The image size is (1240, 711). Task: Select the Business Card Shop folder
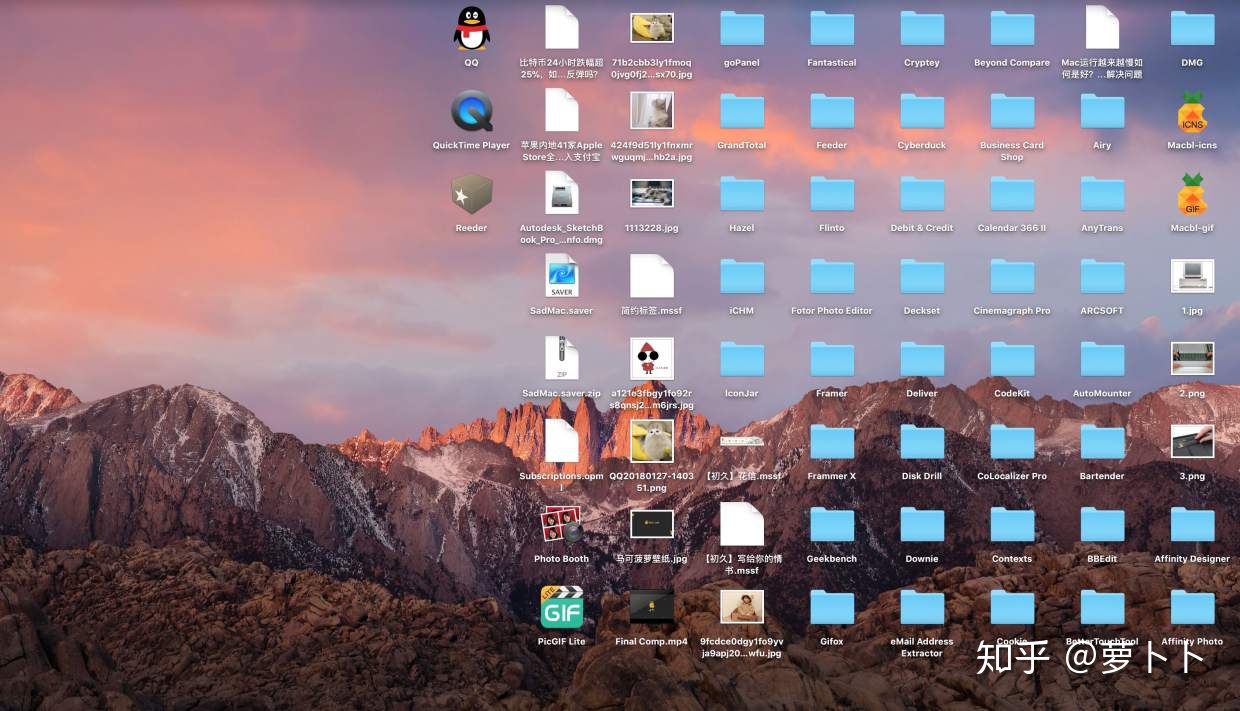1012,112
